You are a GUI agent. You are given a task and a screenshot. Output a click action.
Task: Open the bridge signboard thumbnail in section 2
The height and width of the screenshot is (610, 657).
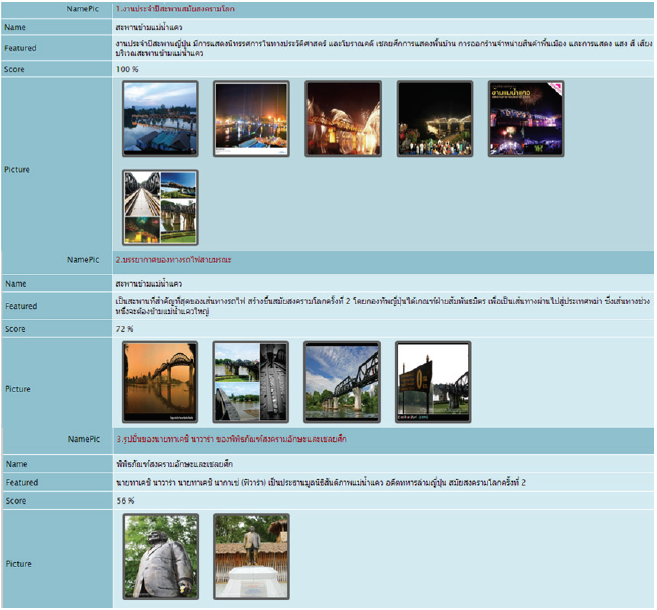[434, 381]
